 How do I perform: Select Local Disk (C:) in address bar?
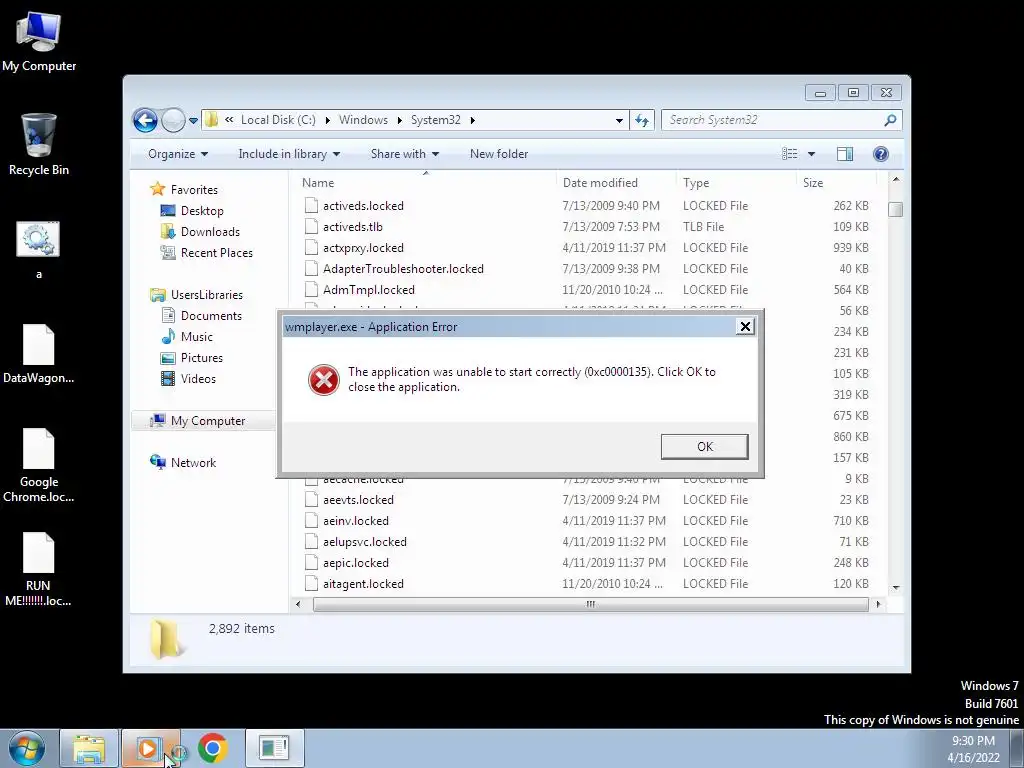point(278,120)
